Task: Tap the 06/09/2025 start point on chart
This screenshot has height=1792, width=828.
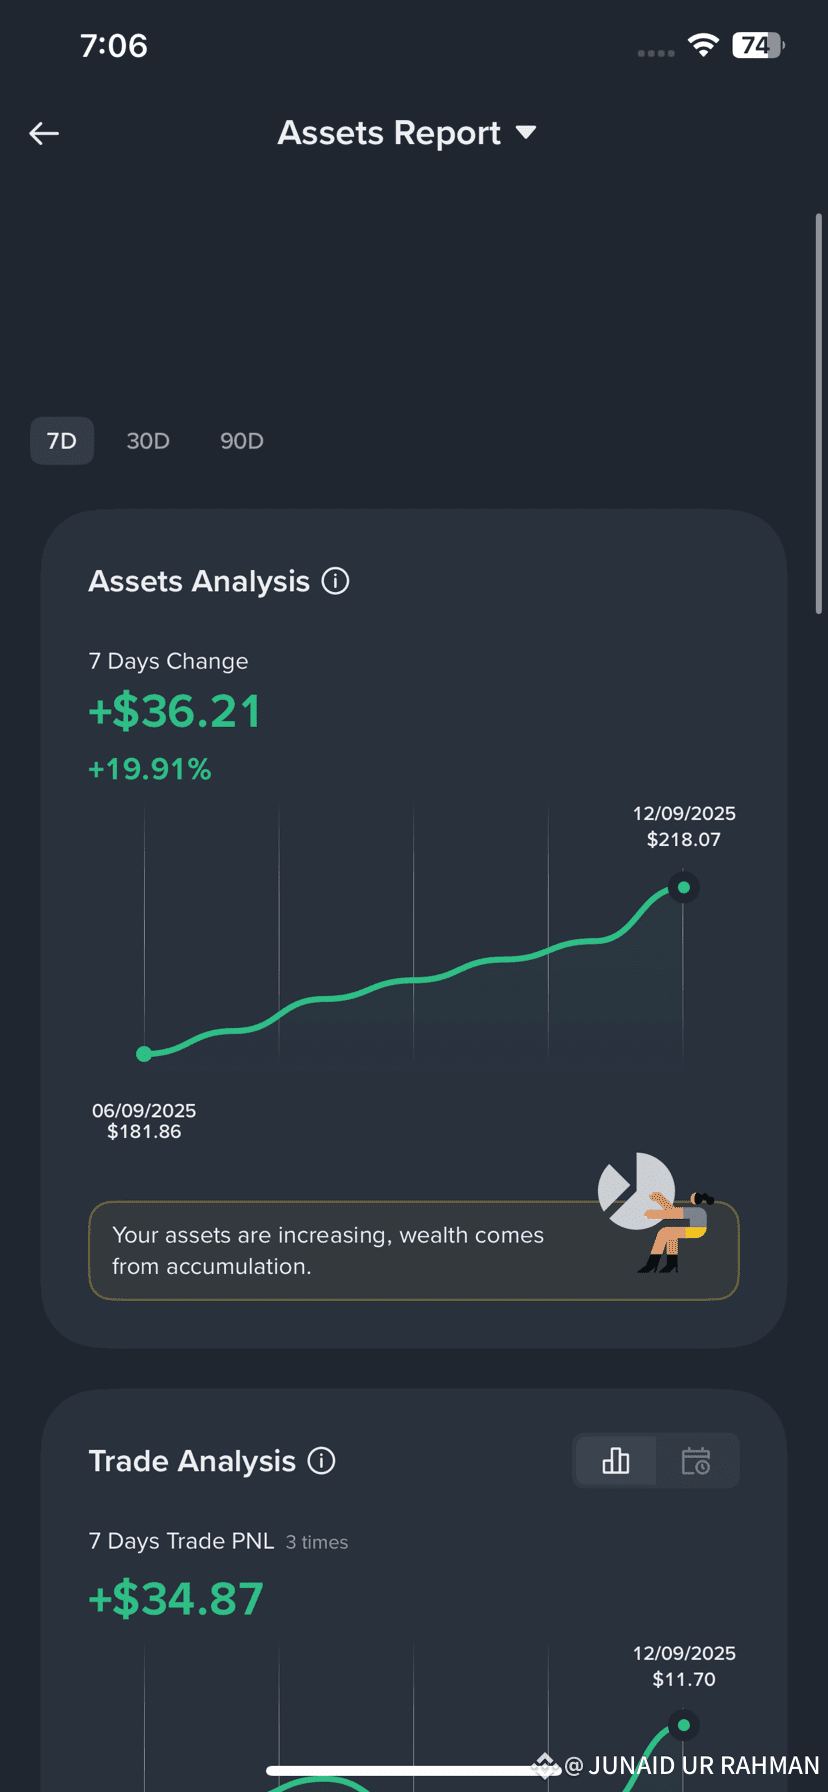Action: 144,1053
